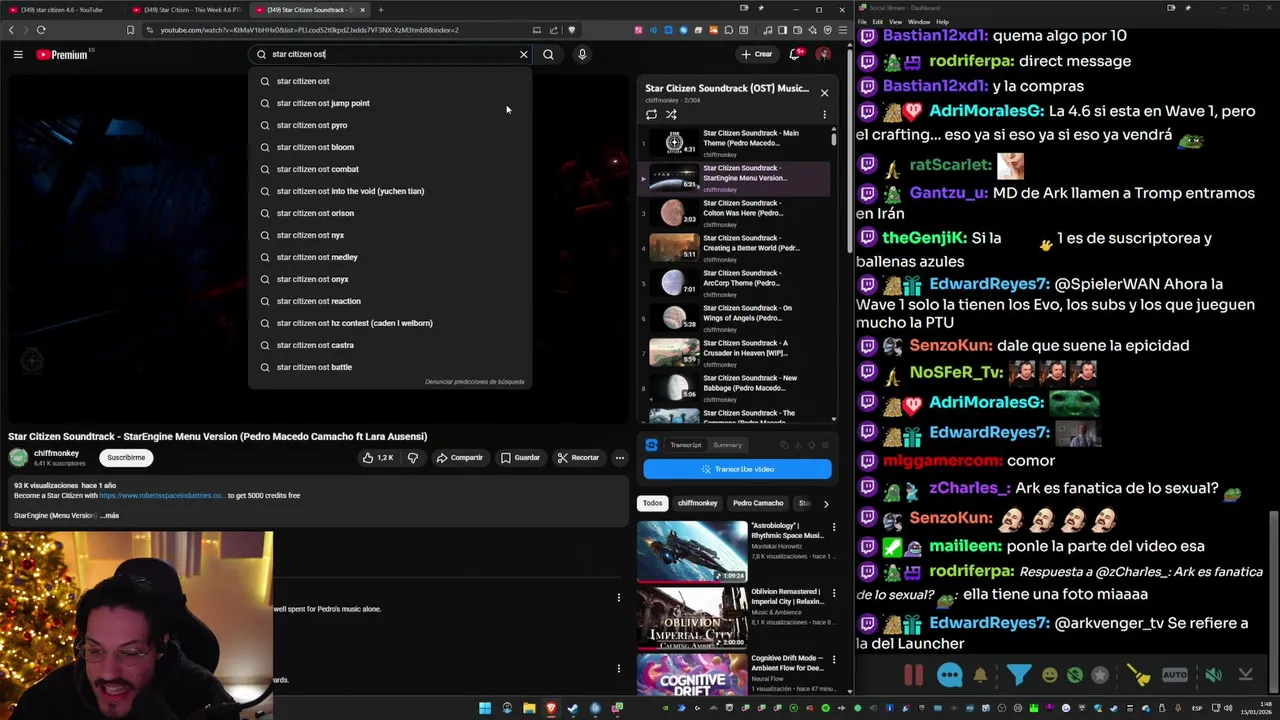Open playlist options three-dot menu
This screenshot has height=720, width=1280.
click(x=824, y=114)
